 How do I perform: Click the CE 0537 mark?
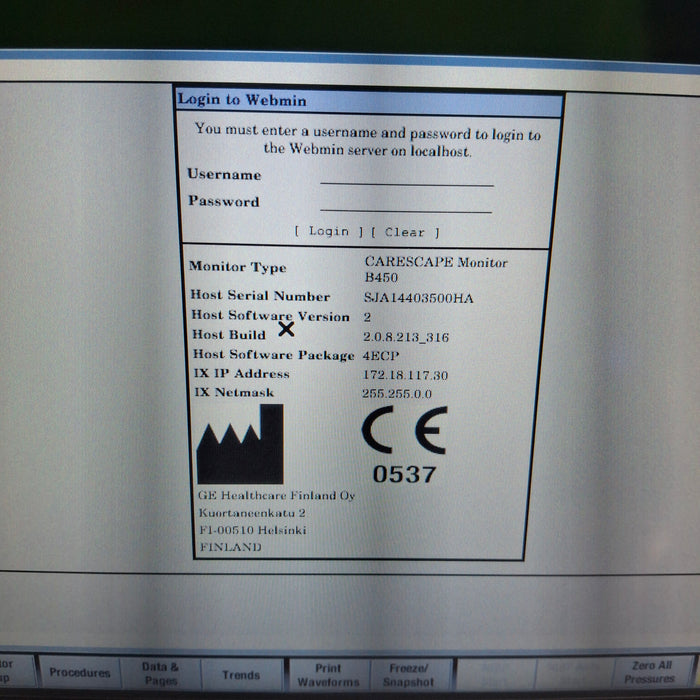[404, 445]
